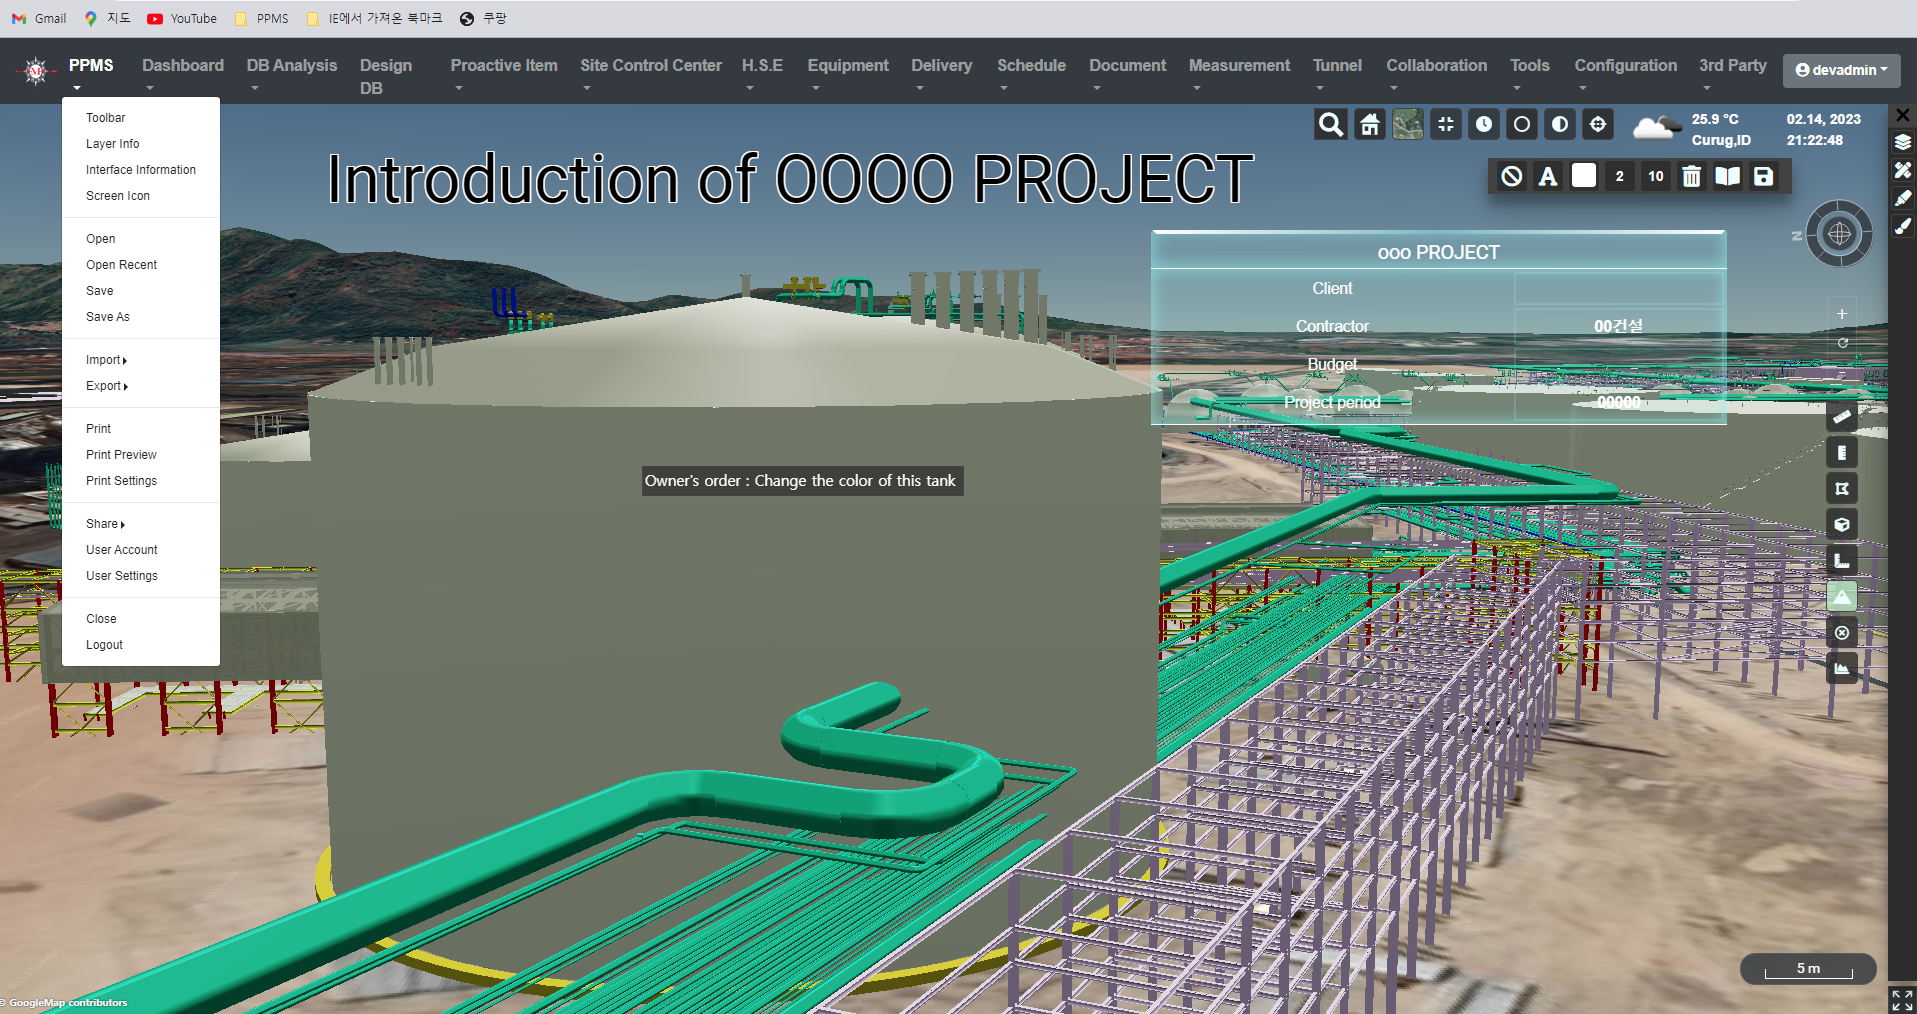Open the devadmin user dropdown
This screenshot has height=1014, width=1917.
[1841, 70]
